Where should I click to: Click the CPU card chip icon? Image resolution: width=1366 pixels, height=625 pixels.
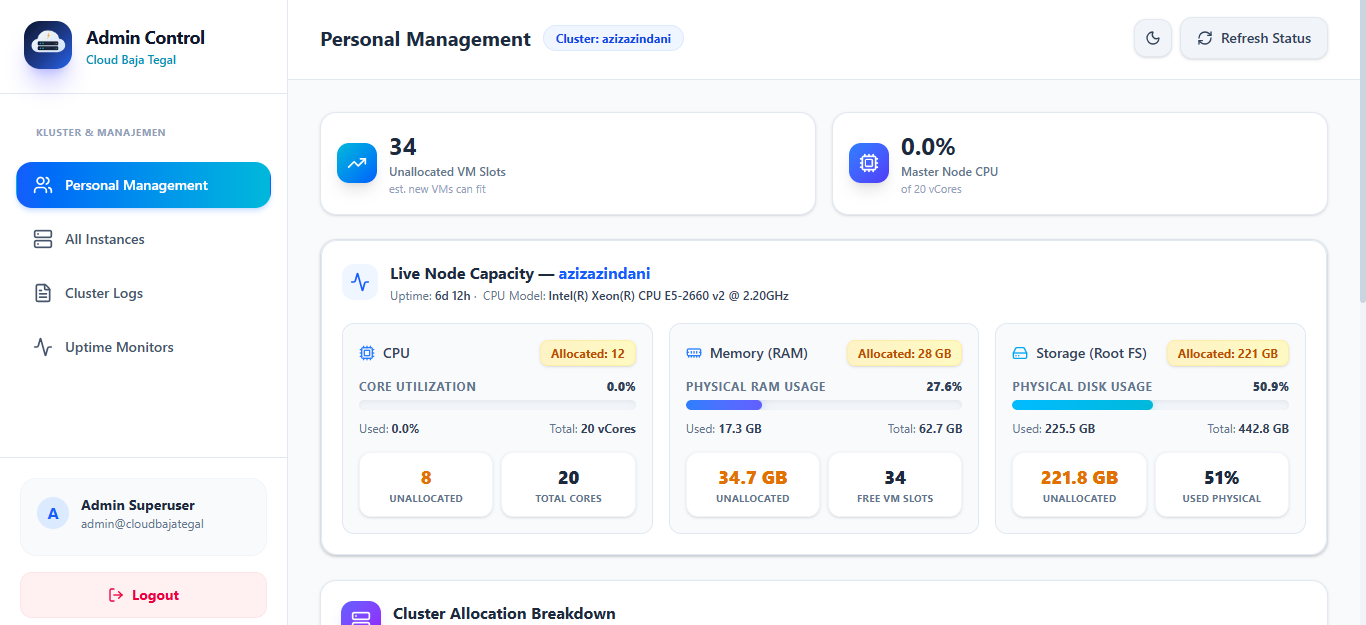[367, 353]
